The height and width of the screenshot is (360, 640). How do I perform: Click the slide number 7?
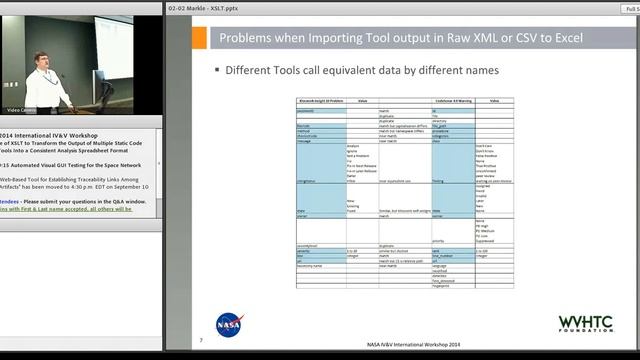pos(201,340)
